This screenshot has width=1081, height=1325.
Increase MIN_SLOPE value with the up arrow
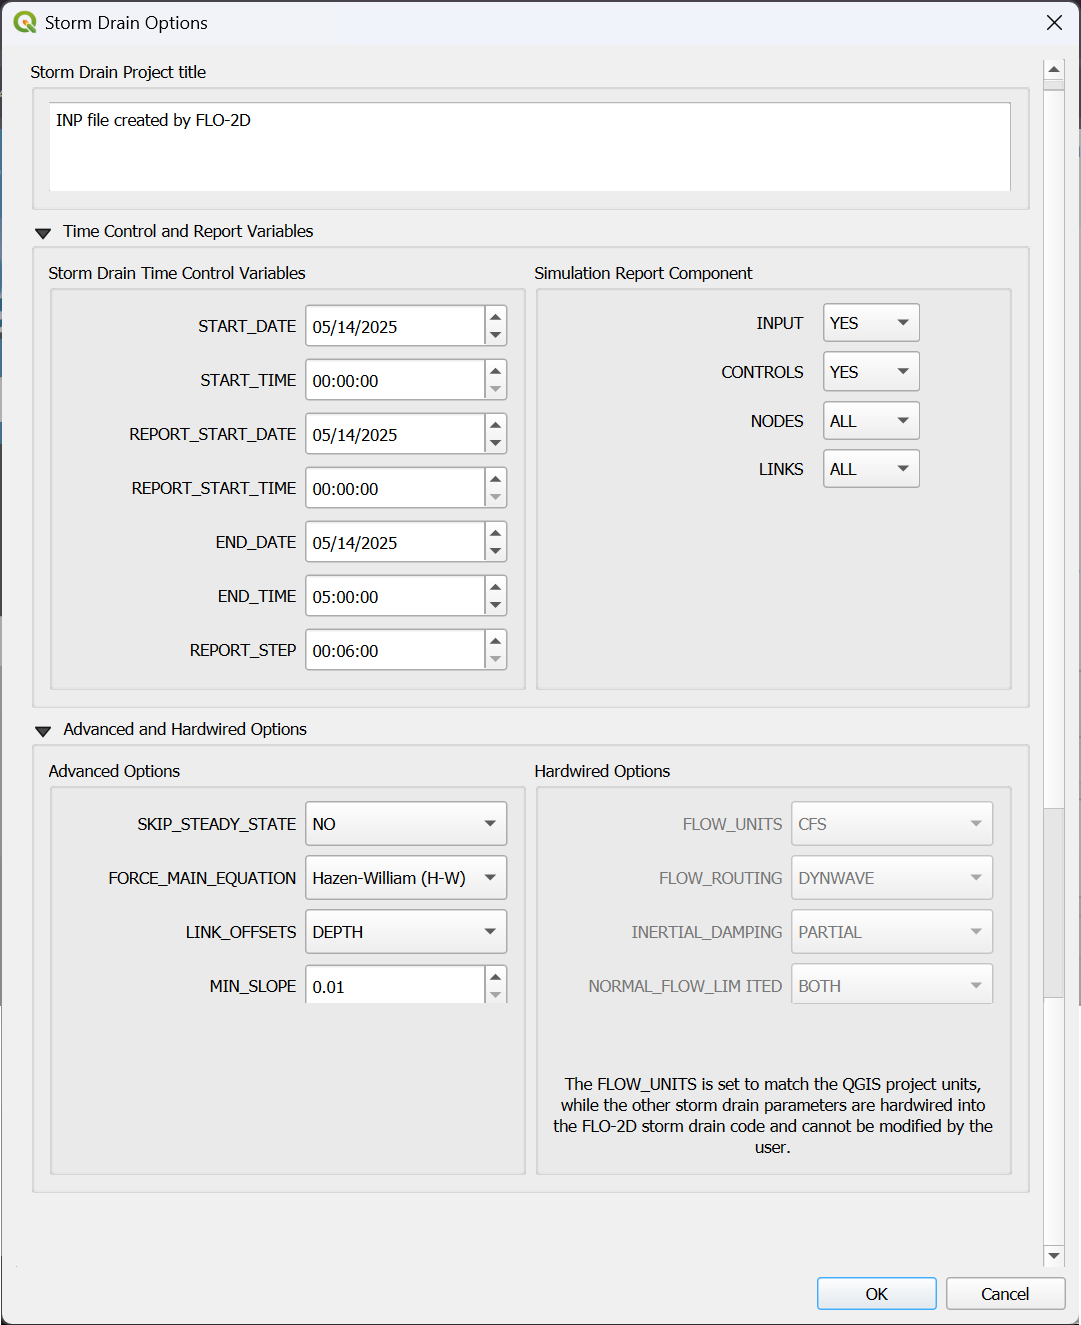click(495, 977)
